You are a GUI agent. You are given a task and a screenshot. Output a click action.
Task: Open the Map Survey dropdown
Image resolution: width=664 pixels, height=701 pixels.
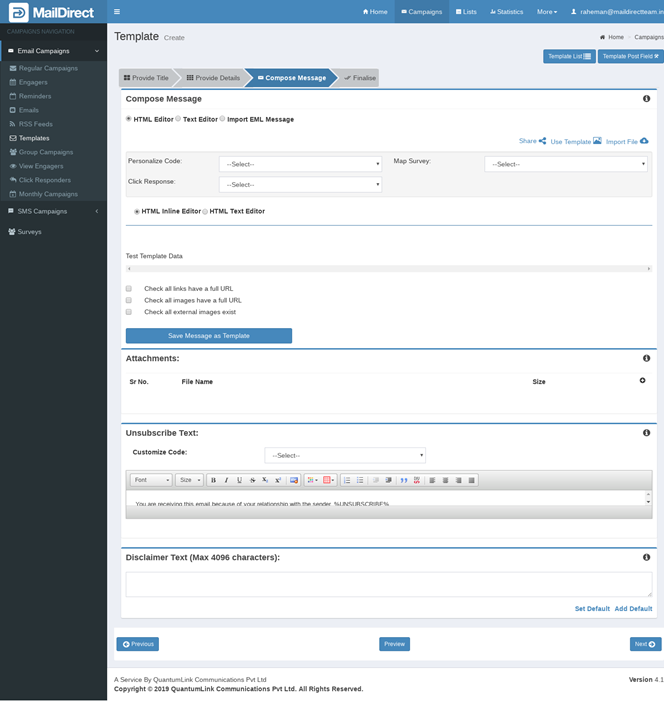click(565, 164)
